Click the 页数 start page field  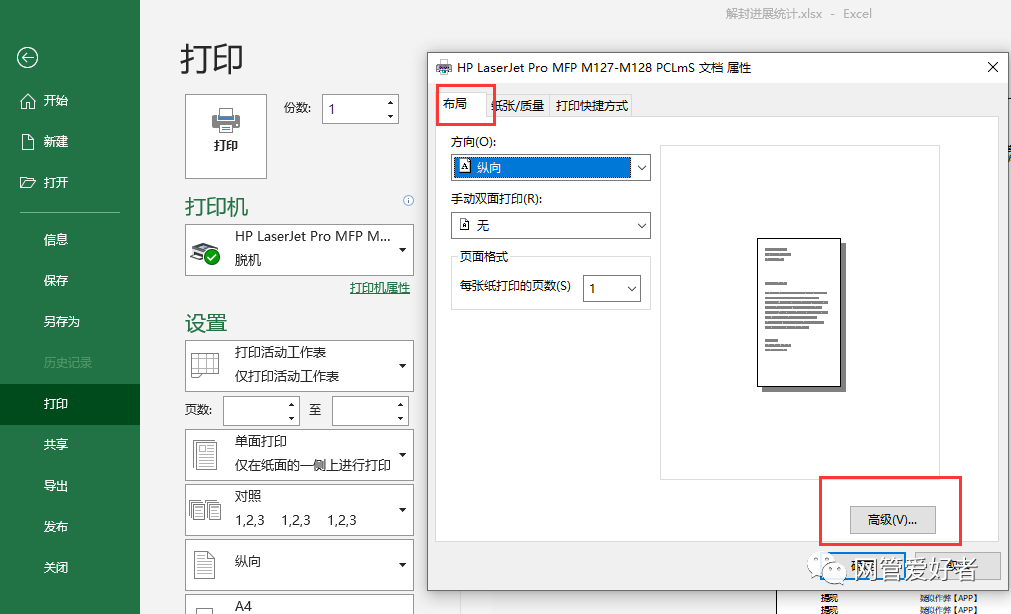pos(254,411)
